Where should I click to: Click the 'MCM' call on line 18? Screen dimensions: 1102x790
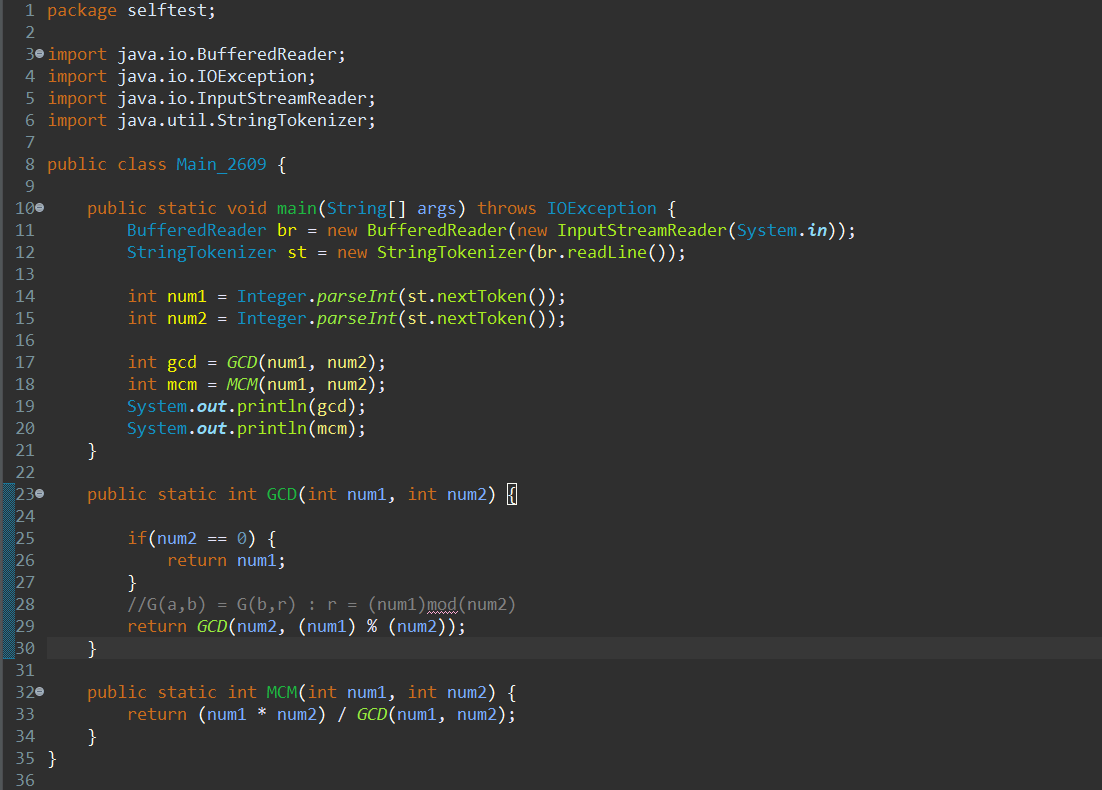[242, 384]
